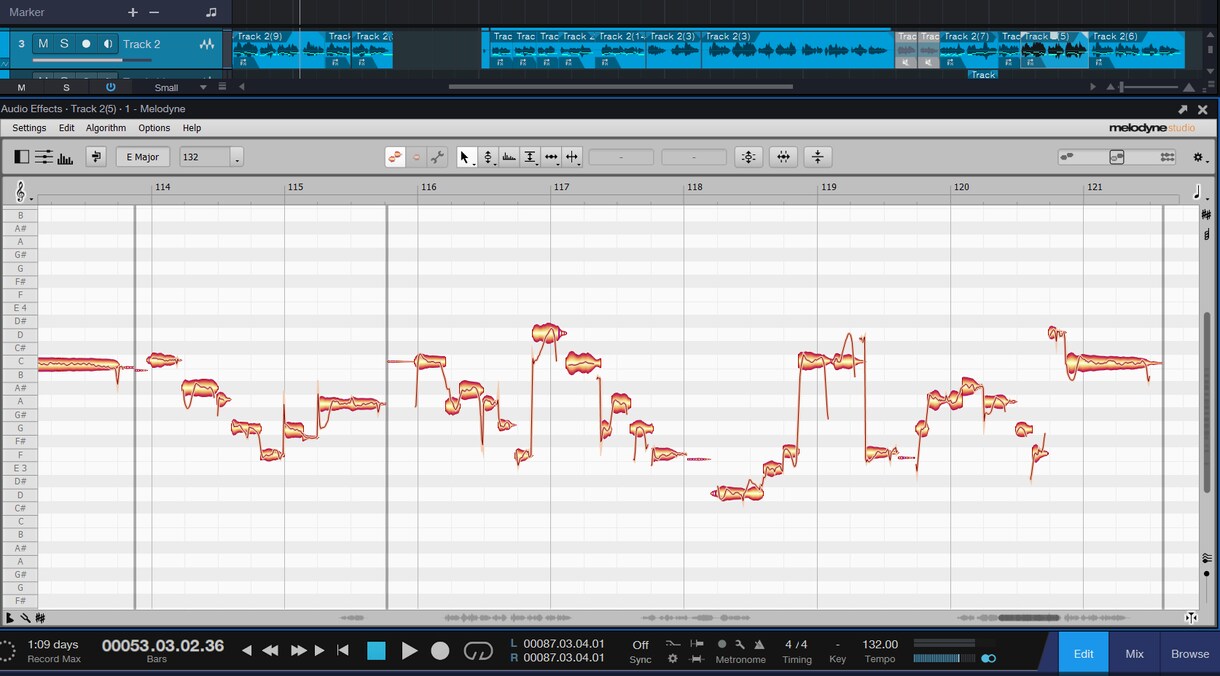Select the main arrow tool in Melodyne
Image resolution: width=1220 pixels, height=676 pixels.
click(x=465, y=157)
